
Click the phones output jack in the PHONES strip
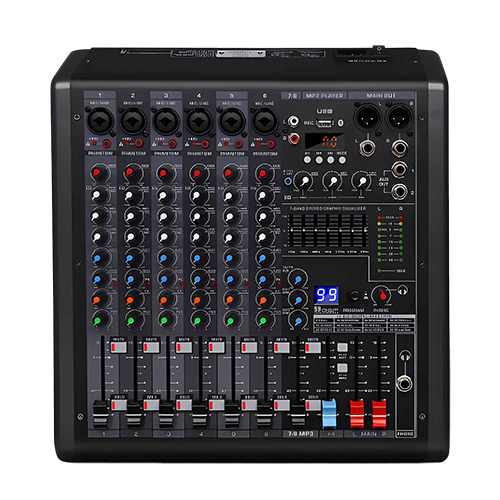point(404,384)
